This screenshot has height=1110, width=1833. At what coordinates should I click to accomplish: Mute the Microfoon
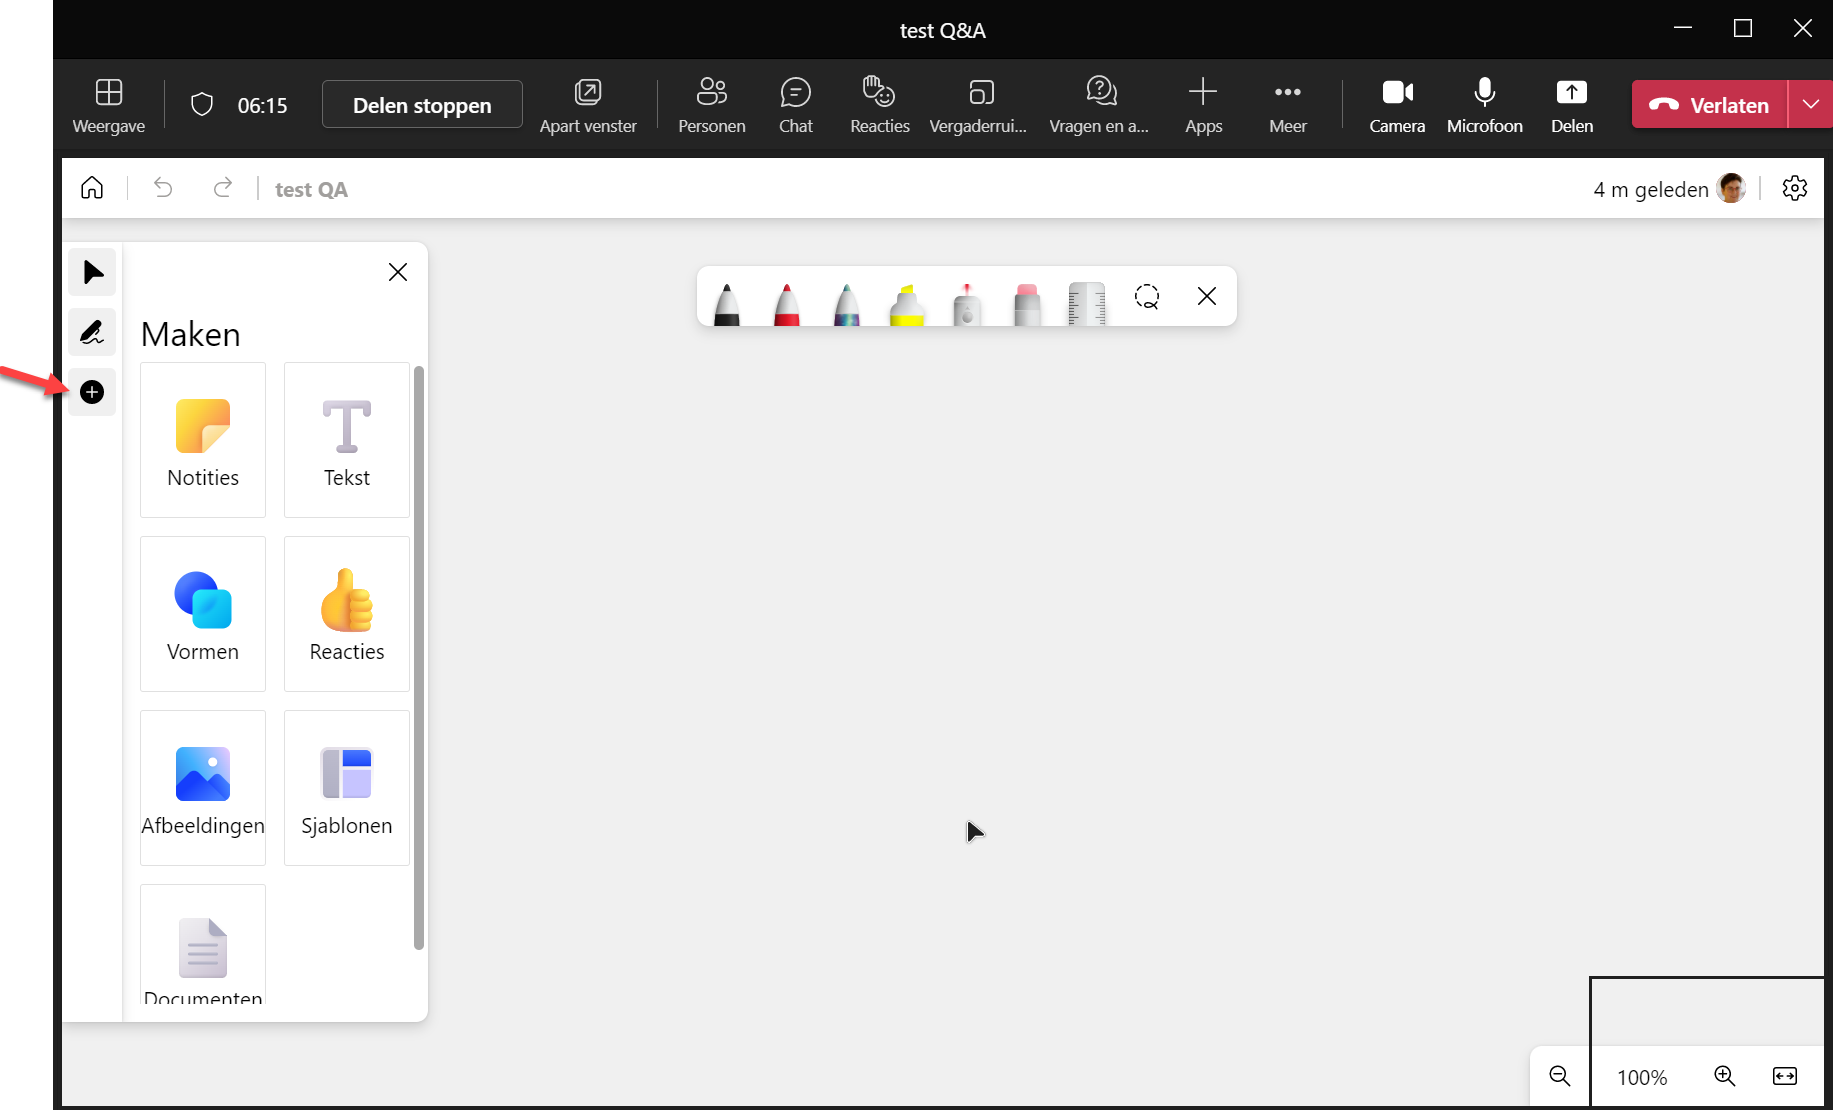pos(1485,105)
